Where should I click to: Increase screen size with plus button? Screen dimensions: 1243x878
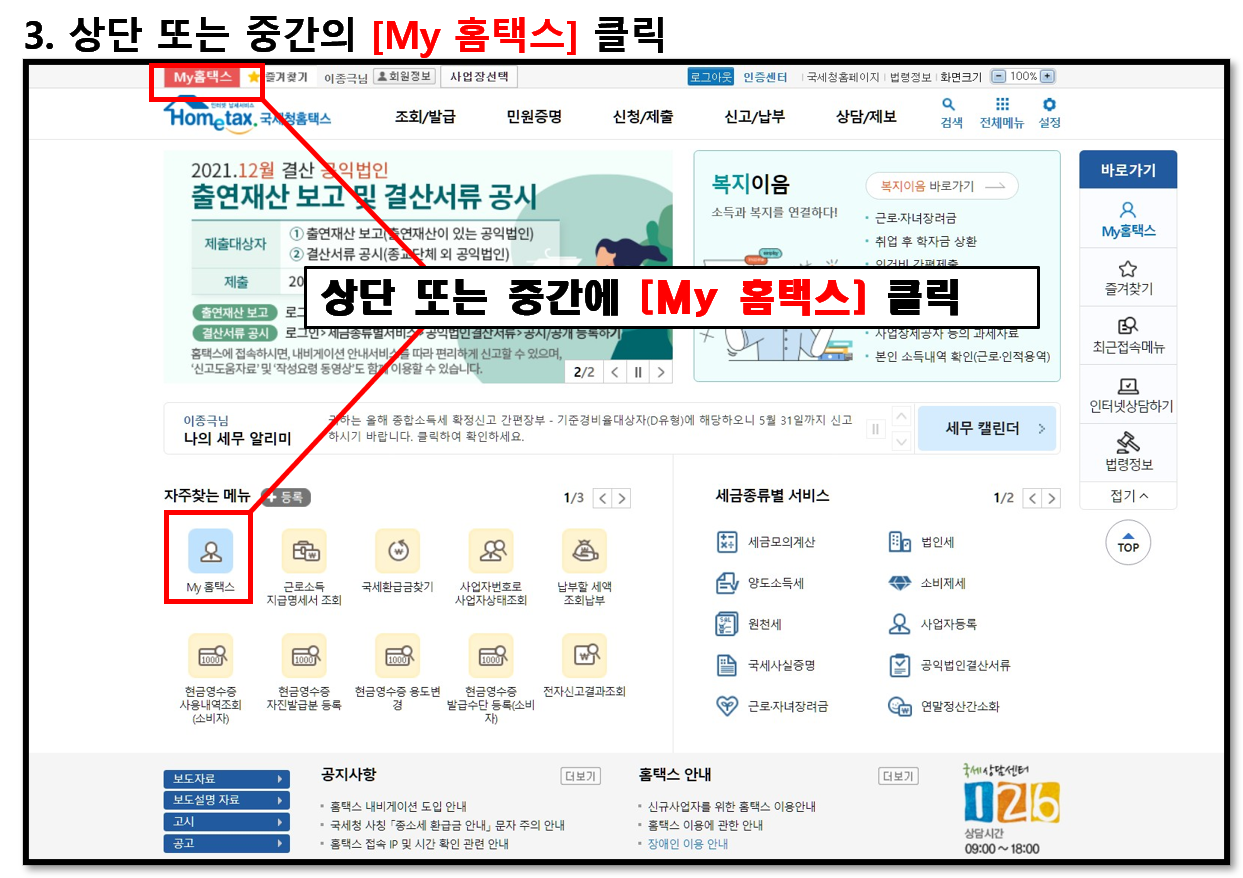click(1047, 77)
